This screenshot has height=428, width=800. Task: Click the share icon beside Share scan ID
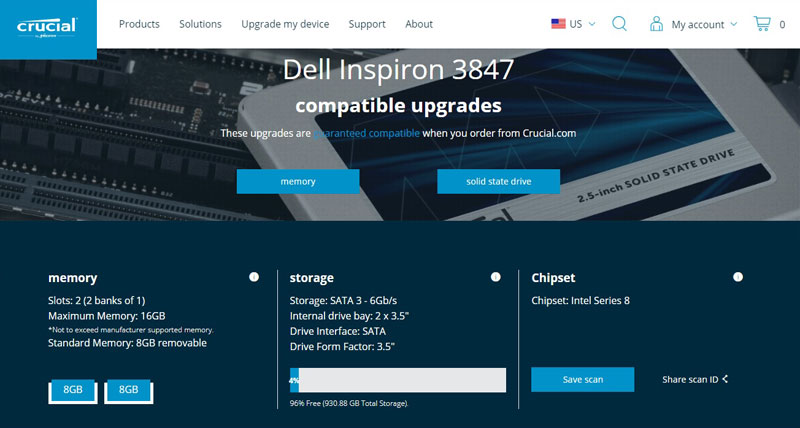(725, 379)
